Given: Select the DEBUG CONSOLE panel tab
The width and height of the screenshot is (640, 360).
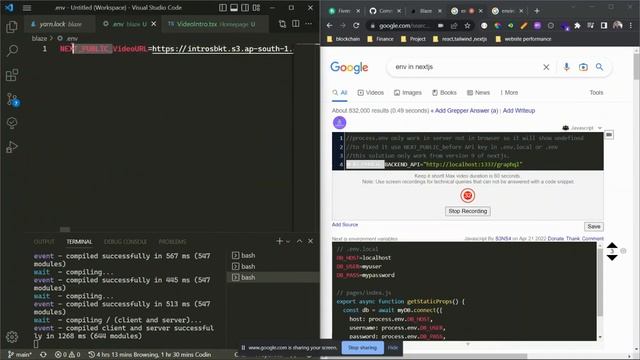Looking at the screenshot, I should point(125,242).
